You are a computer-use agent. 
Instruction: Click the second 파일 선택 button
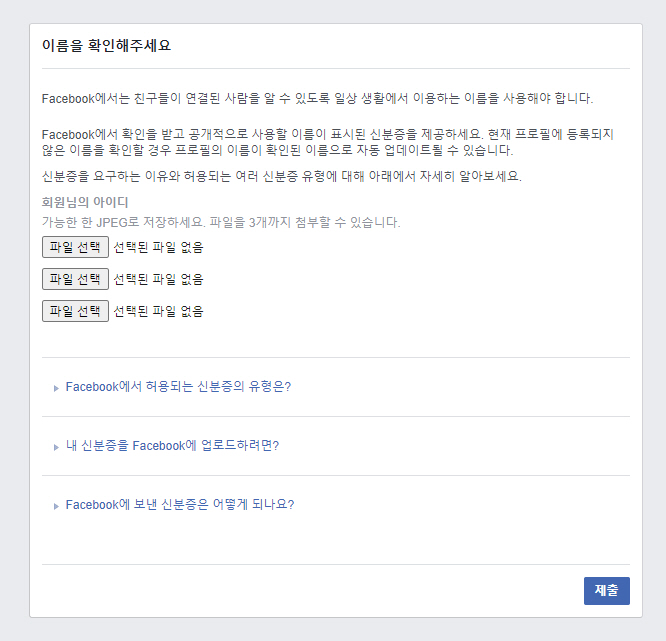(75, 279)
